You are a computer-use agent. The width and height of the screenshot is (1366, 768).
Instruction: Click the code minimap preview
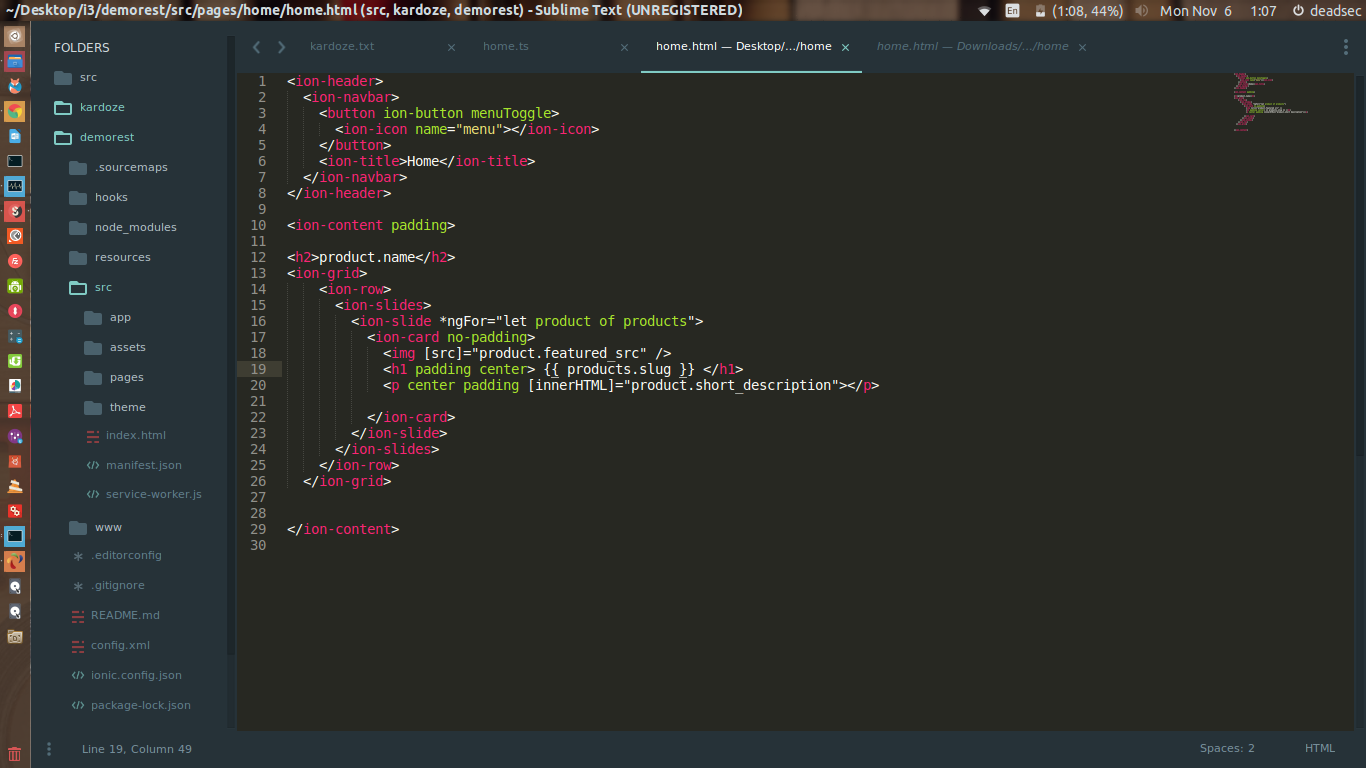(1271, 102)
